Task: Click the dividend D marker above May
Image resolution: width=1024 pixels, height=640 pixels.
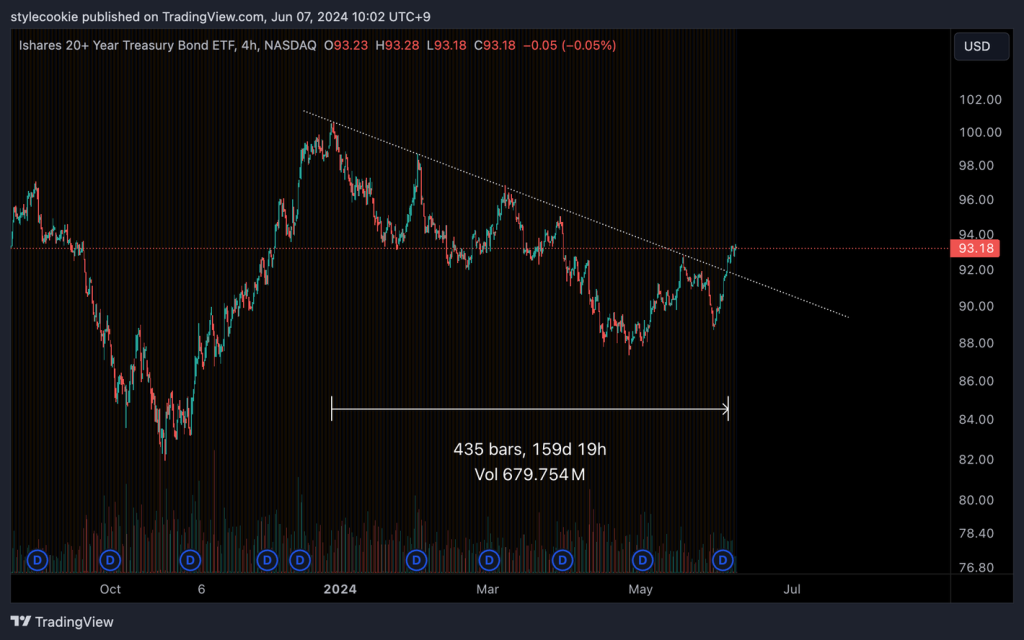Action: click(x=642, y=560)
